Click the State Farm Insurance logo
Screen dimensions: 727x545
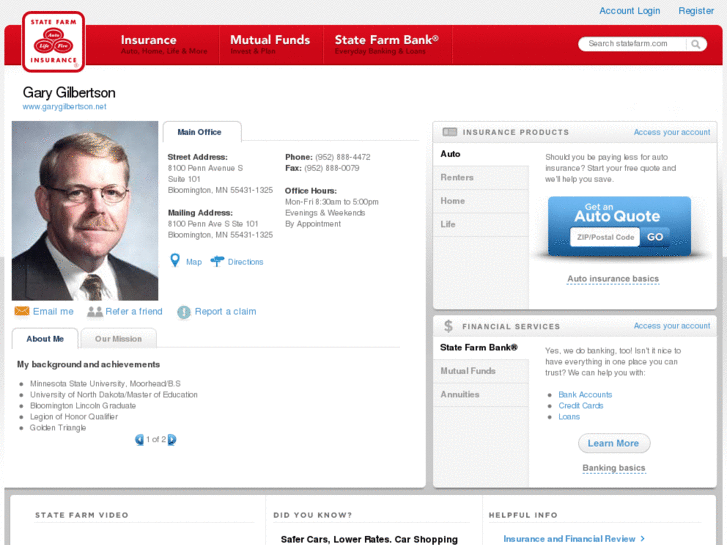tap(53, 42)
